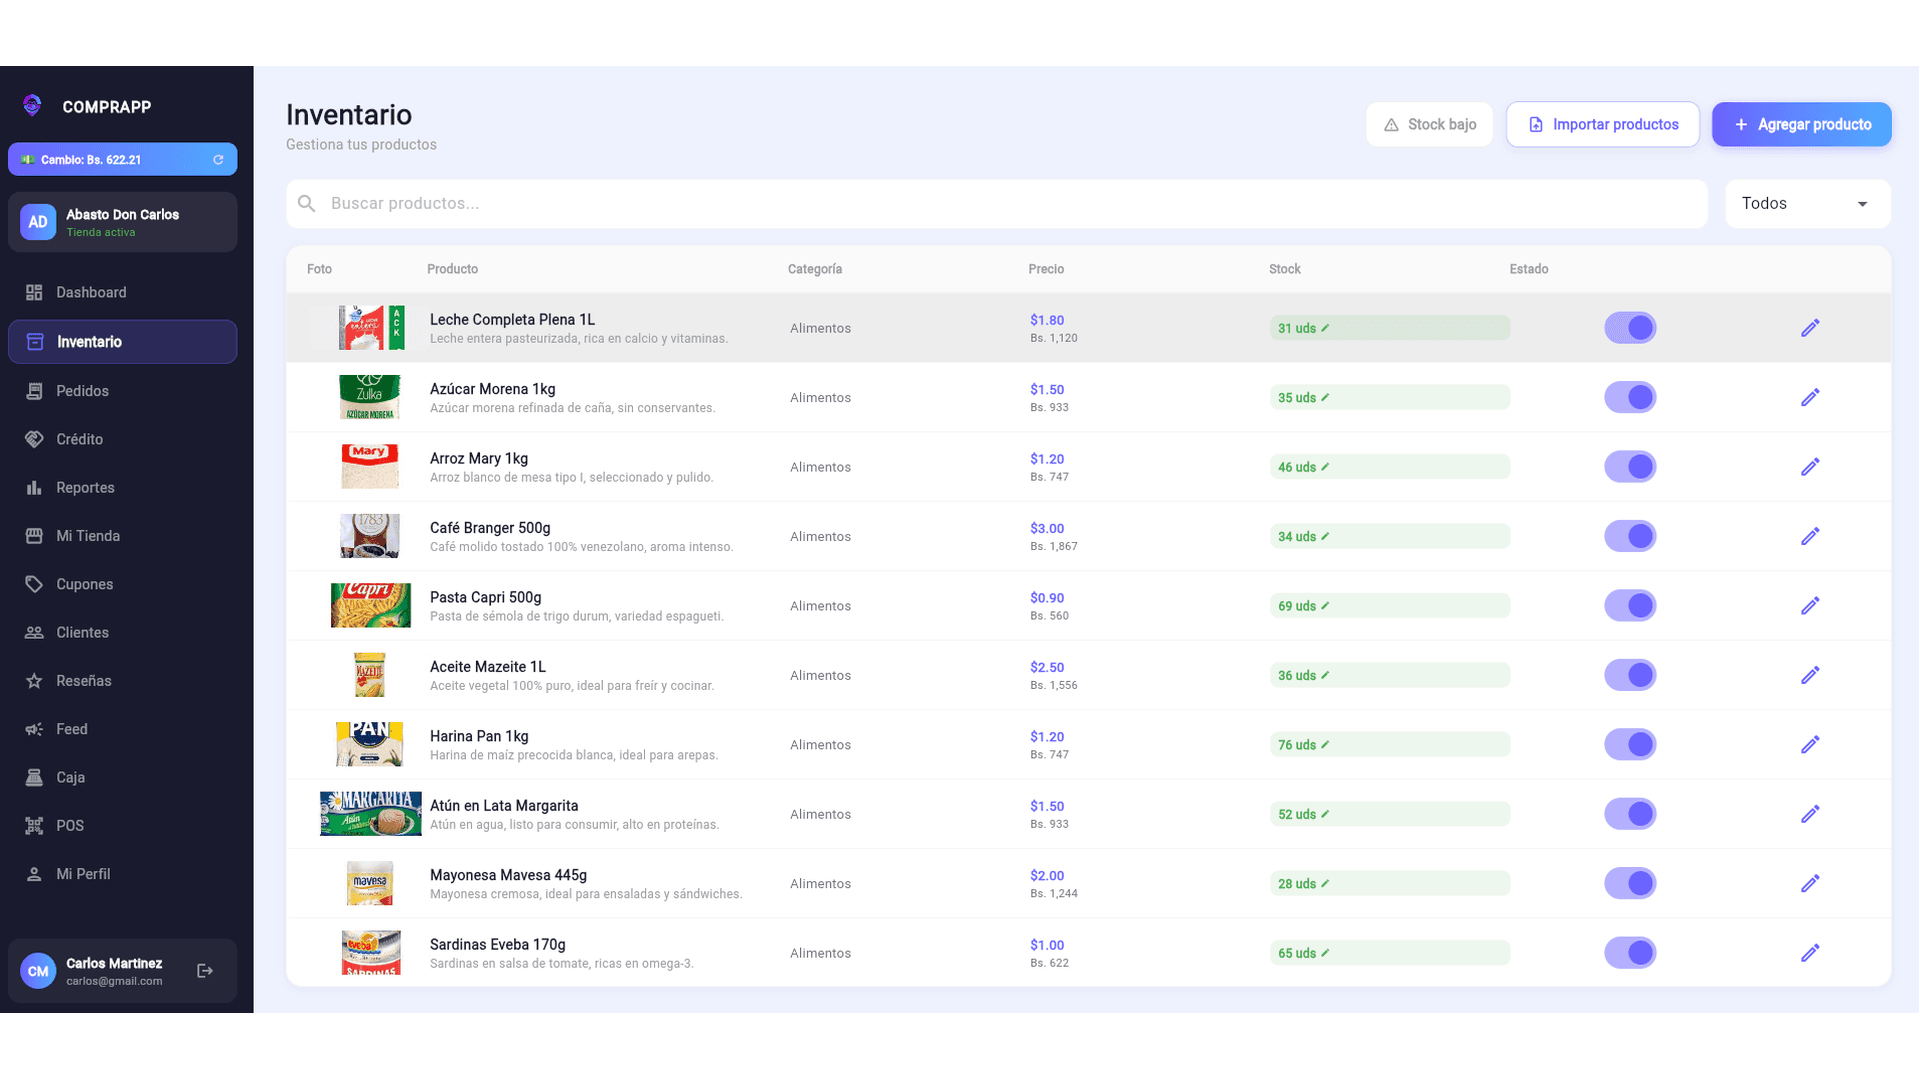1920x1080 pixels.
Task: Toggle Sardinas Eveba 170g status
Action: (1630, 953)
